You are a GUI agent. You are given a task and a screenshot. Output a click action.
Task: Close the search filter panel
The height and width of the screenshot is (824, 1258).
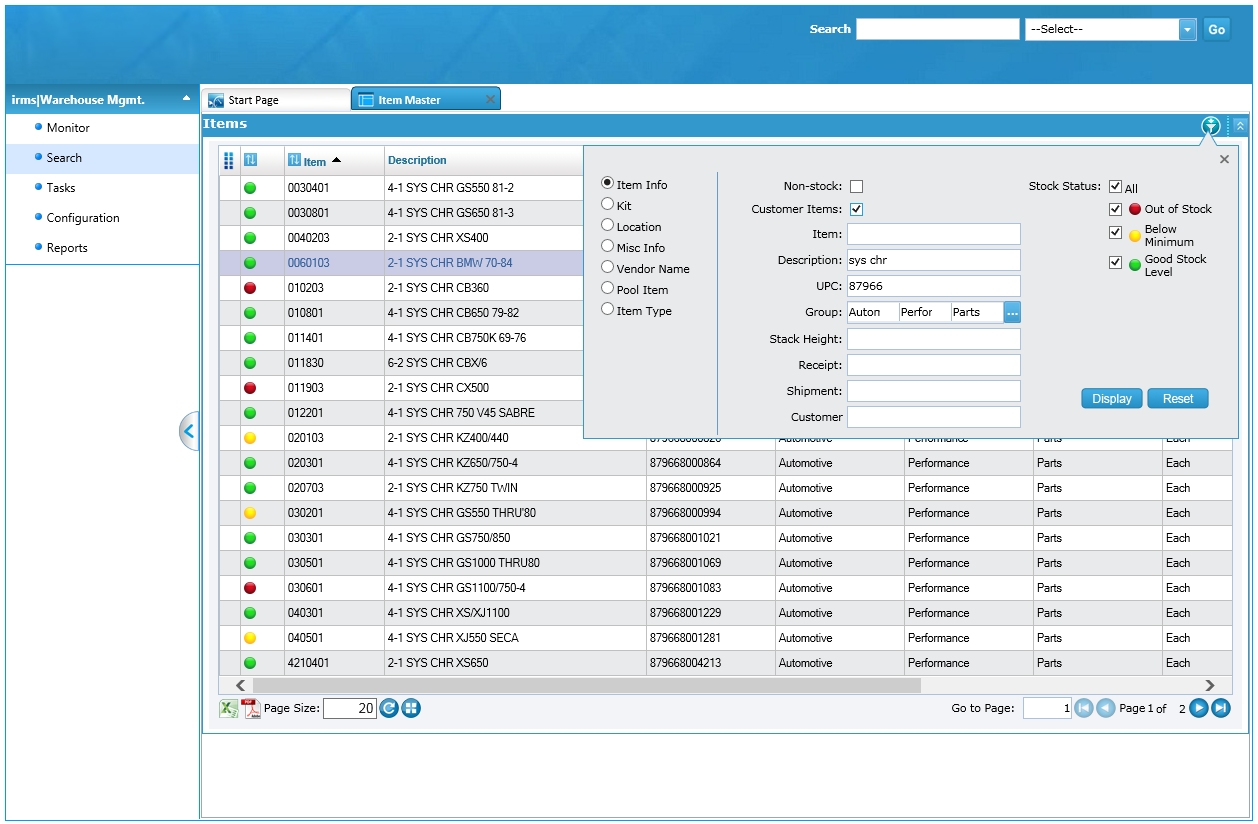point(1224,159)
